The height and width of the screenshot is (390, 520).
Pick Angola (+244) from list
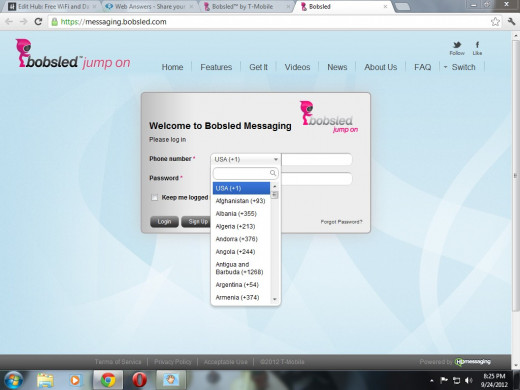[x=241, y=252]
